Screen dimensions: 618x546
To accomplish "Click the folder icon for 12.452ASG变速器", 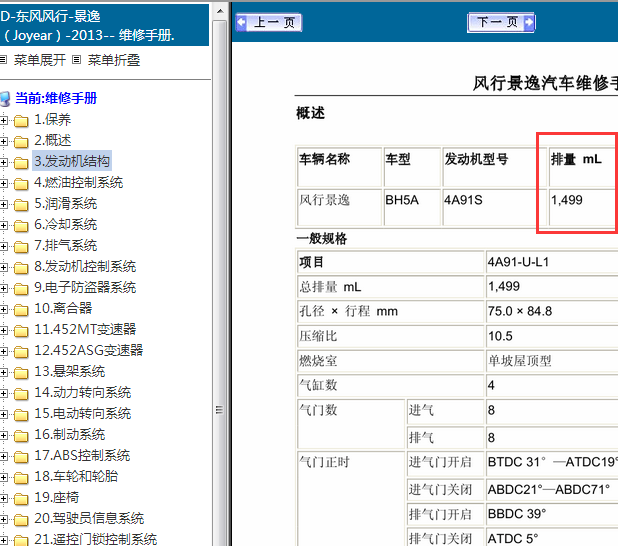I will (21, 352).
